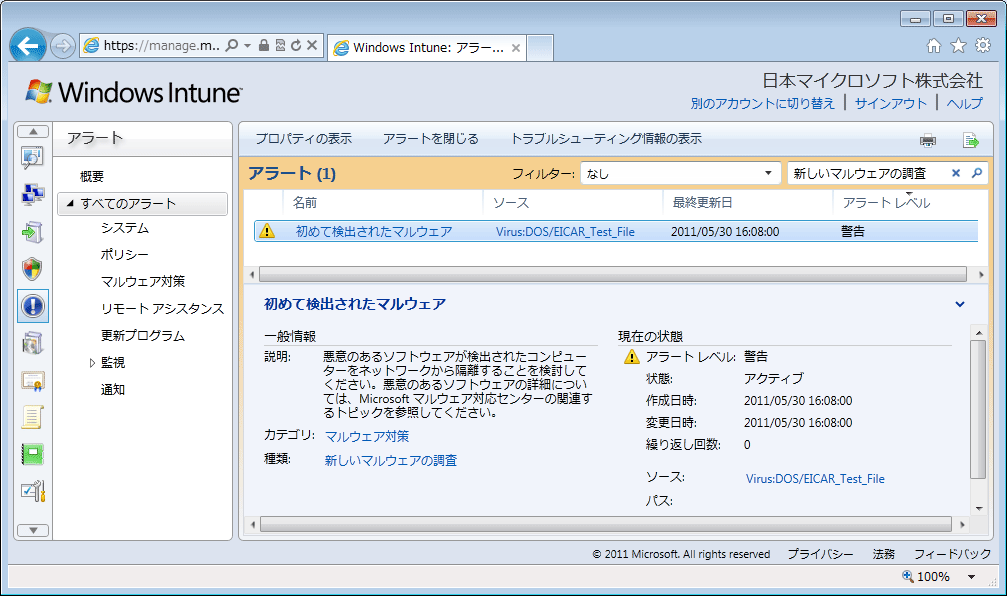
Task: Open Favorites star icon
Action: [x=958, y=46]
